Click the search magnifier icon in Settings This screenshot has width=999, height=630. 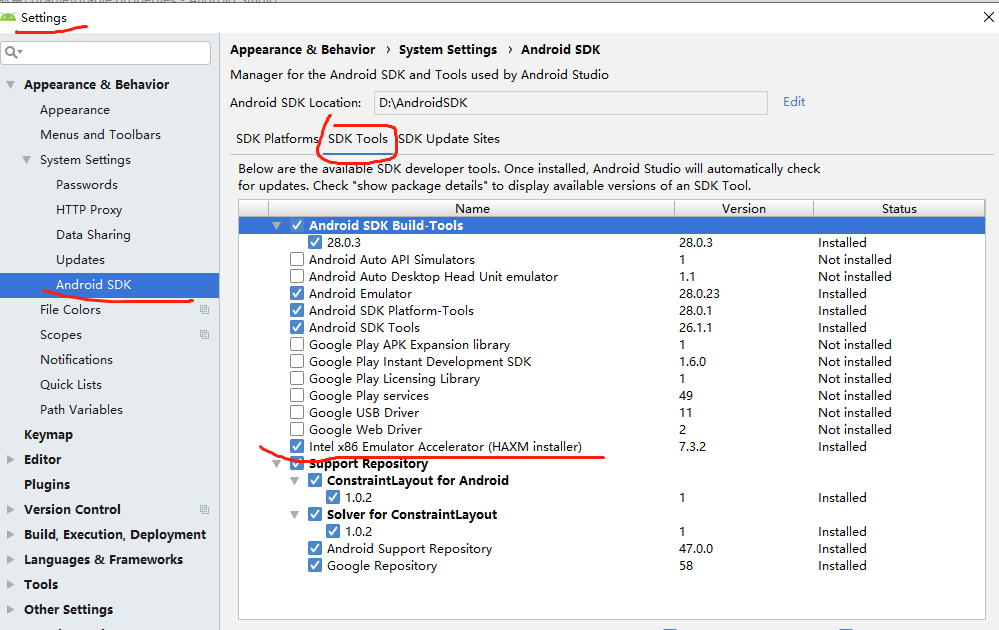tap(13, 52)
